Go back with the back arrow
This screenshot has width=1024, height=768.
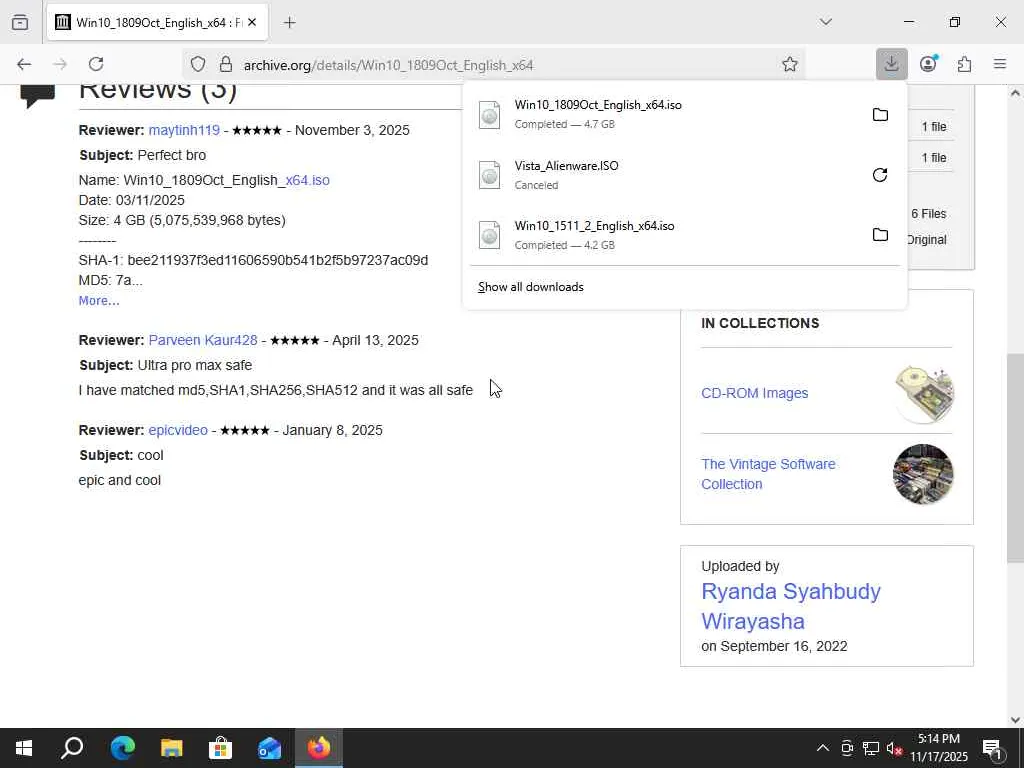pos(24,64)
